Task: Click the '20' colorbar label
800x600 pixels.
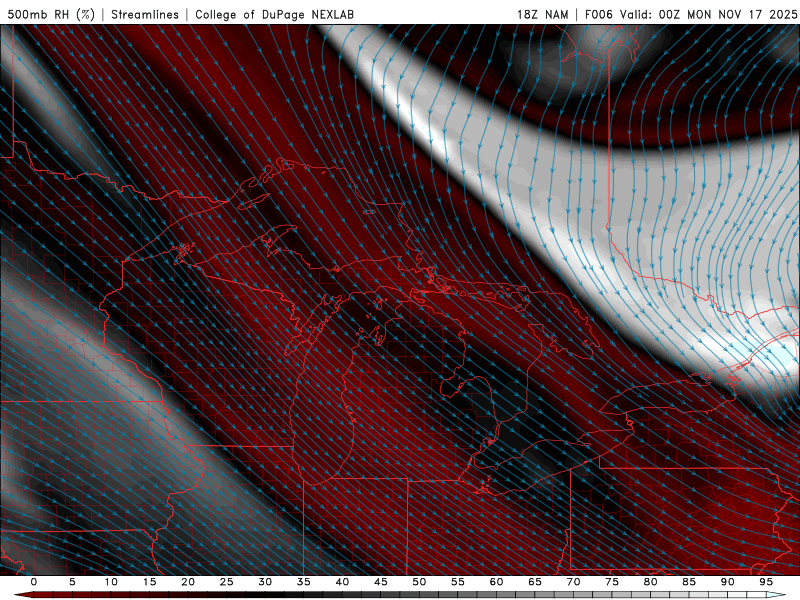Action: (x=188, y=582)
